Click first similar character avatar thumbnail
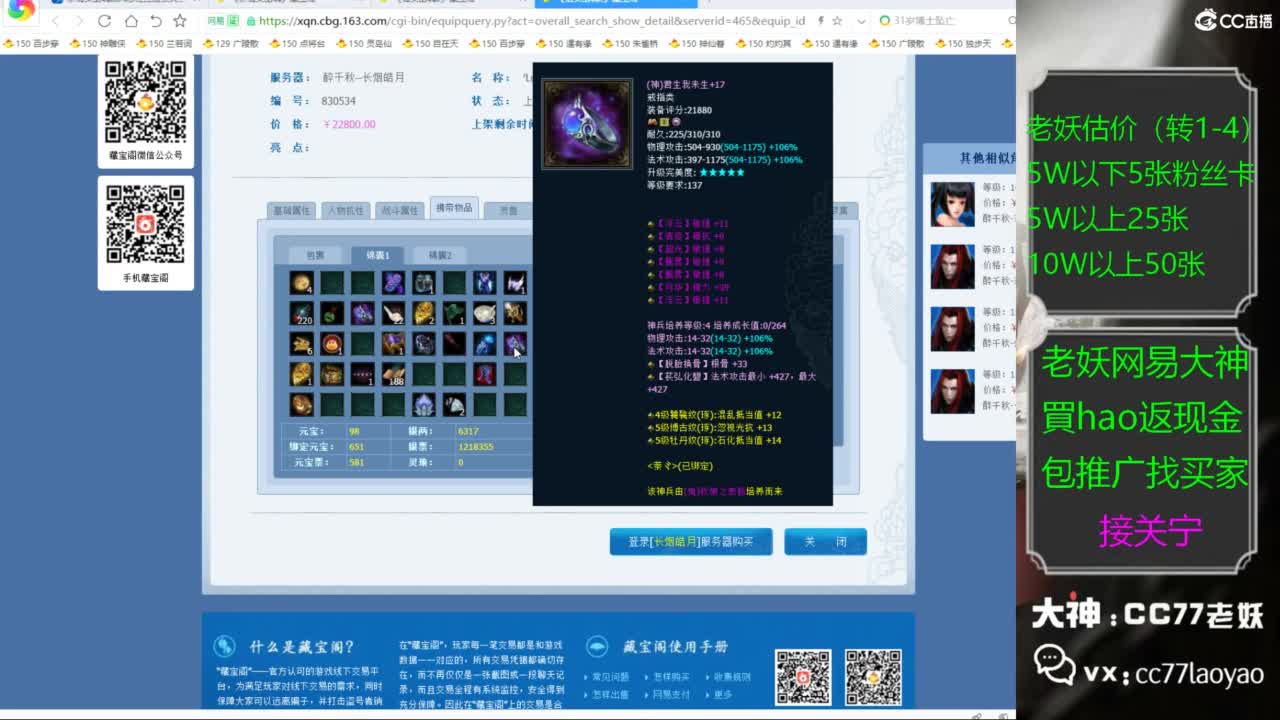The width and height of the screenshot is (1280, 720). coord(952,204)
